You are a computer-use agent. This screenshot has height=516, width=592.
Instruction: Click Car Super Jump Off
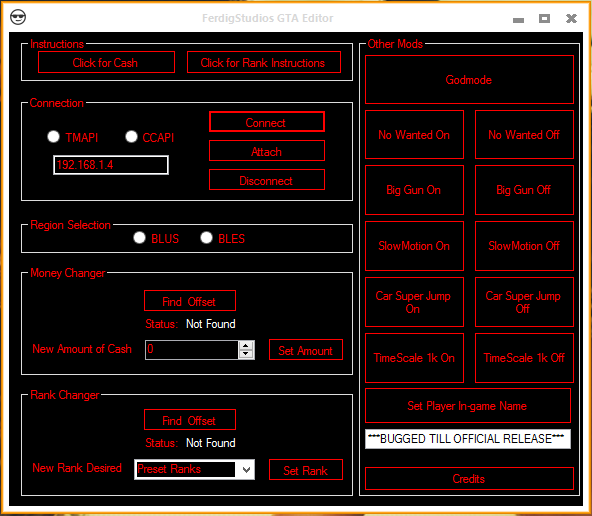(524, 302)
